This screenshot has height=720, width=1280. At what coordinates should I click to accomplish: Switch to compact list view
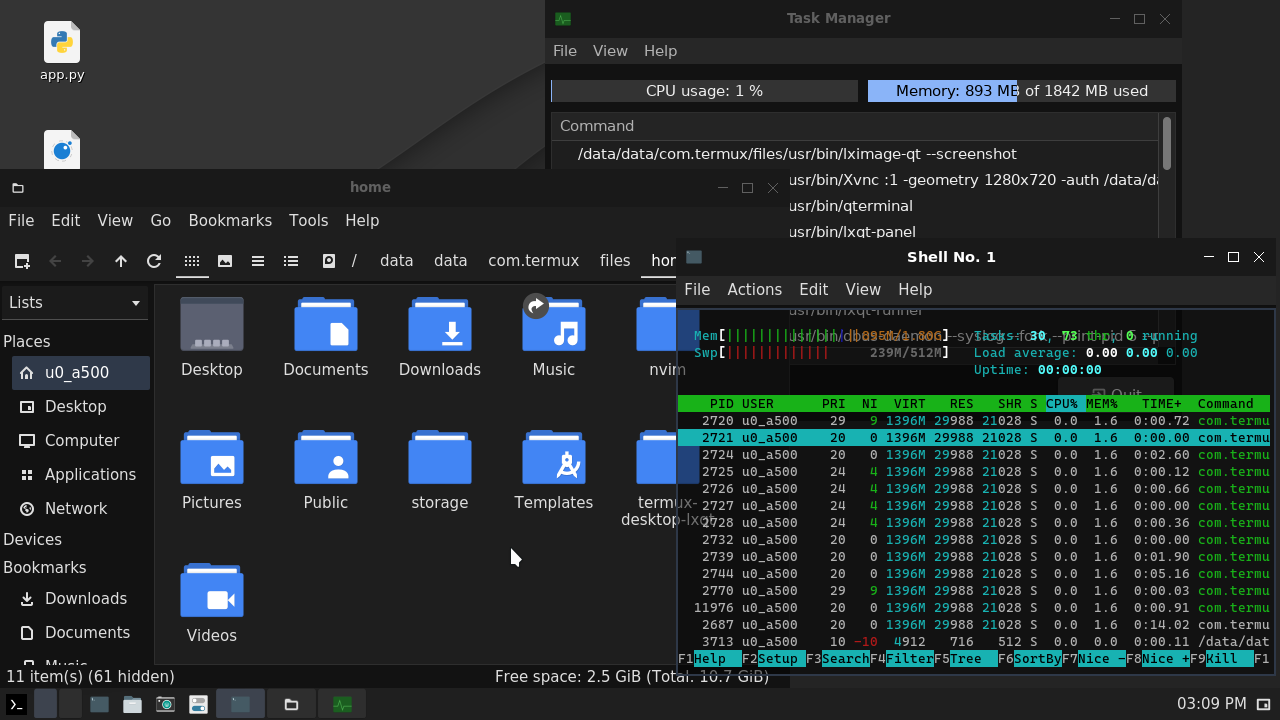(258, 261)
